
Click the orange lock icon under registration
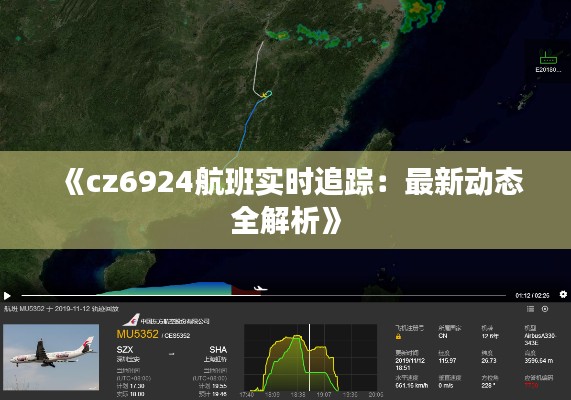[398, 336]
